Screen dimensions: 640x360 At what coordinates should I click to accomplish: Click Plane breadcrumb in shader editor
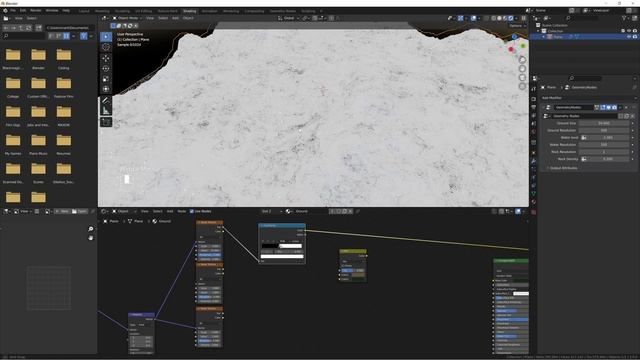(111, 221)
